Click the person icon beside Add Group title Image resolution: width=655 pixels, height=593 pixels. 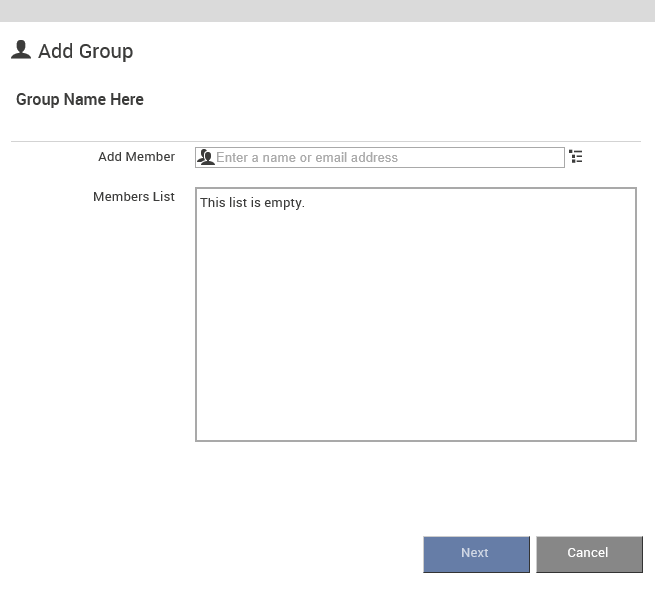click(x=21, y=50)
